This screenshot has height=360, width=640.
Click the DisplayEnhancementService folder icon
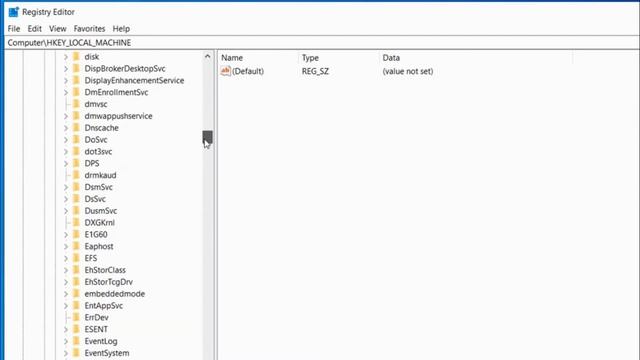pos(76,80)
